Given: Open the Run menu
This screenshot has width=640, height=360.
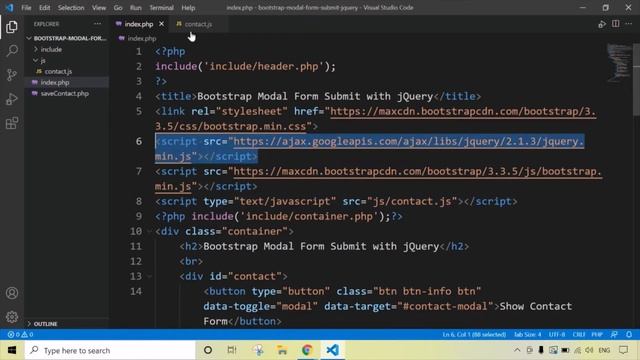Looking at the screenshot, I should coord(136,7).
